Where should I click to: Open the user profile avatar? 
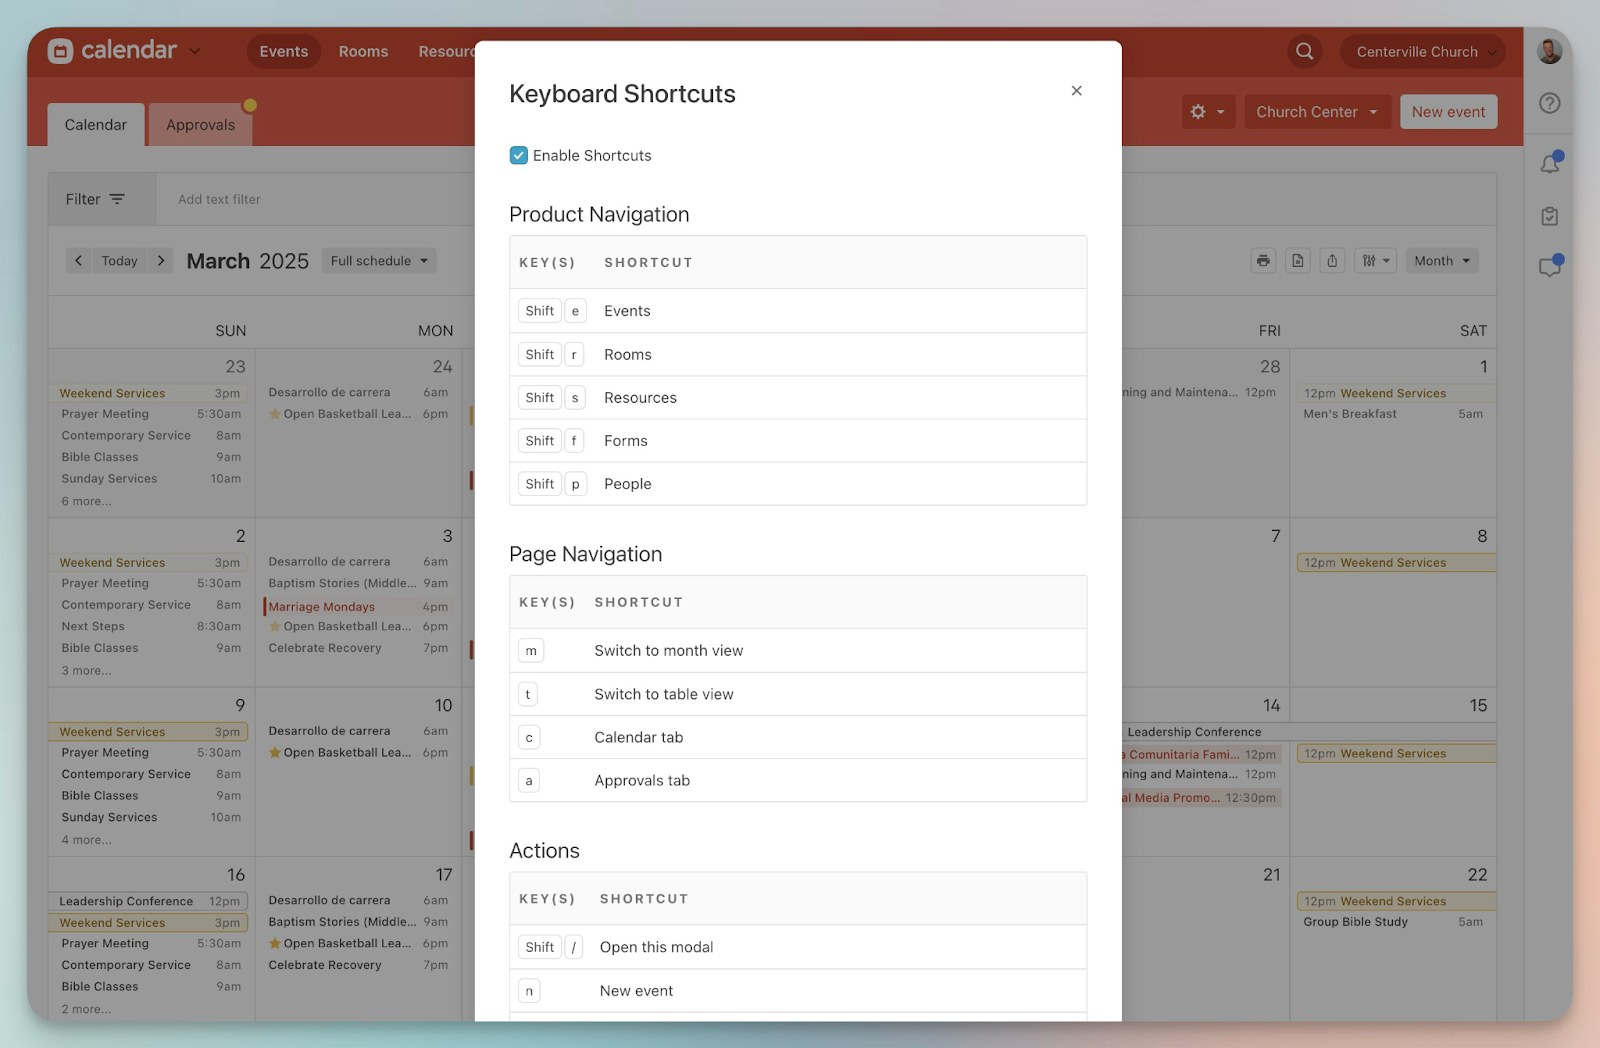pyautogui.click(x=1549, y=52)
